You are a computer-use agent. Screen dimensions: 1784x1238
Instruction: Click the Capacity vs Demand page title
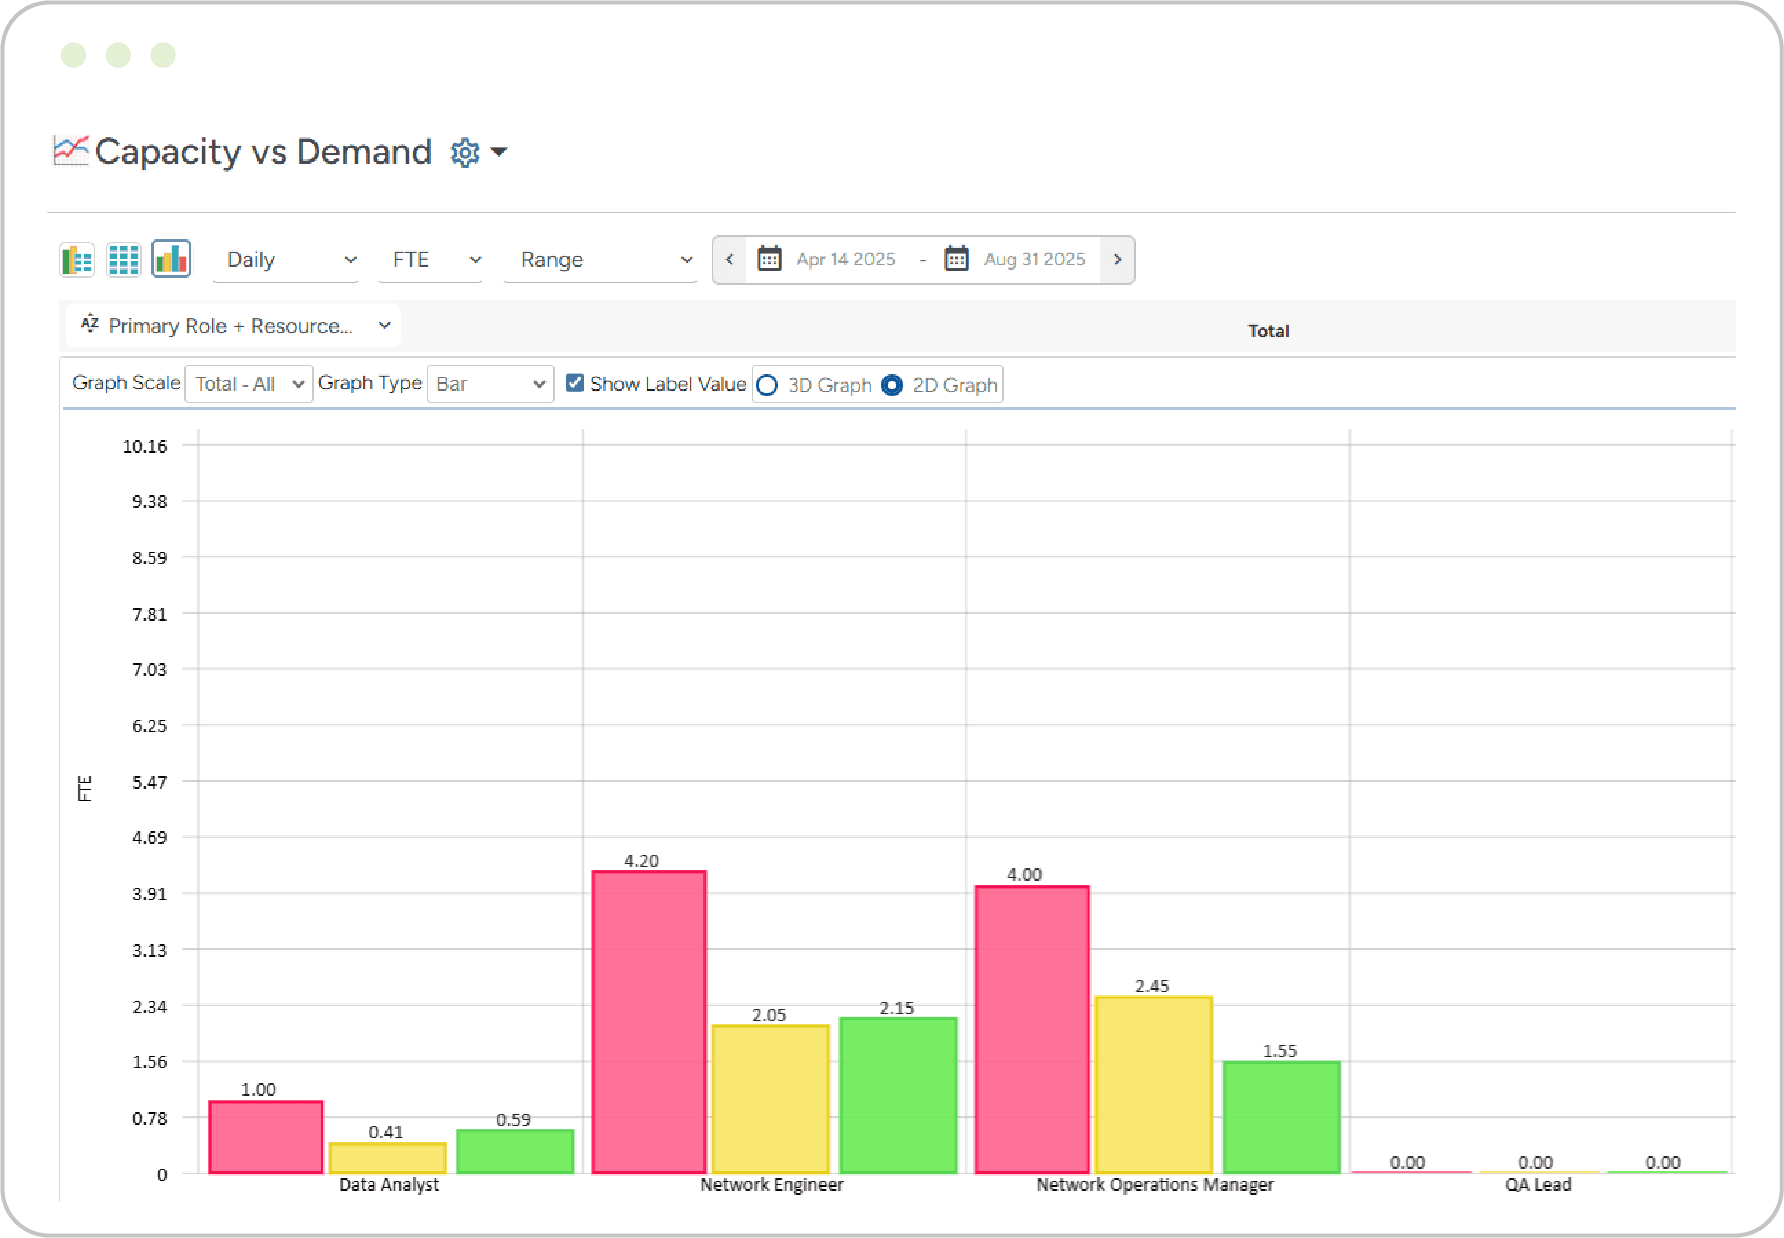(x=263, y=152)
